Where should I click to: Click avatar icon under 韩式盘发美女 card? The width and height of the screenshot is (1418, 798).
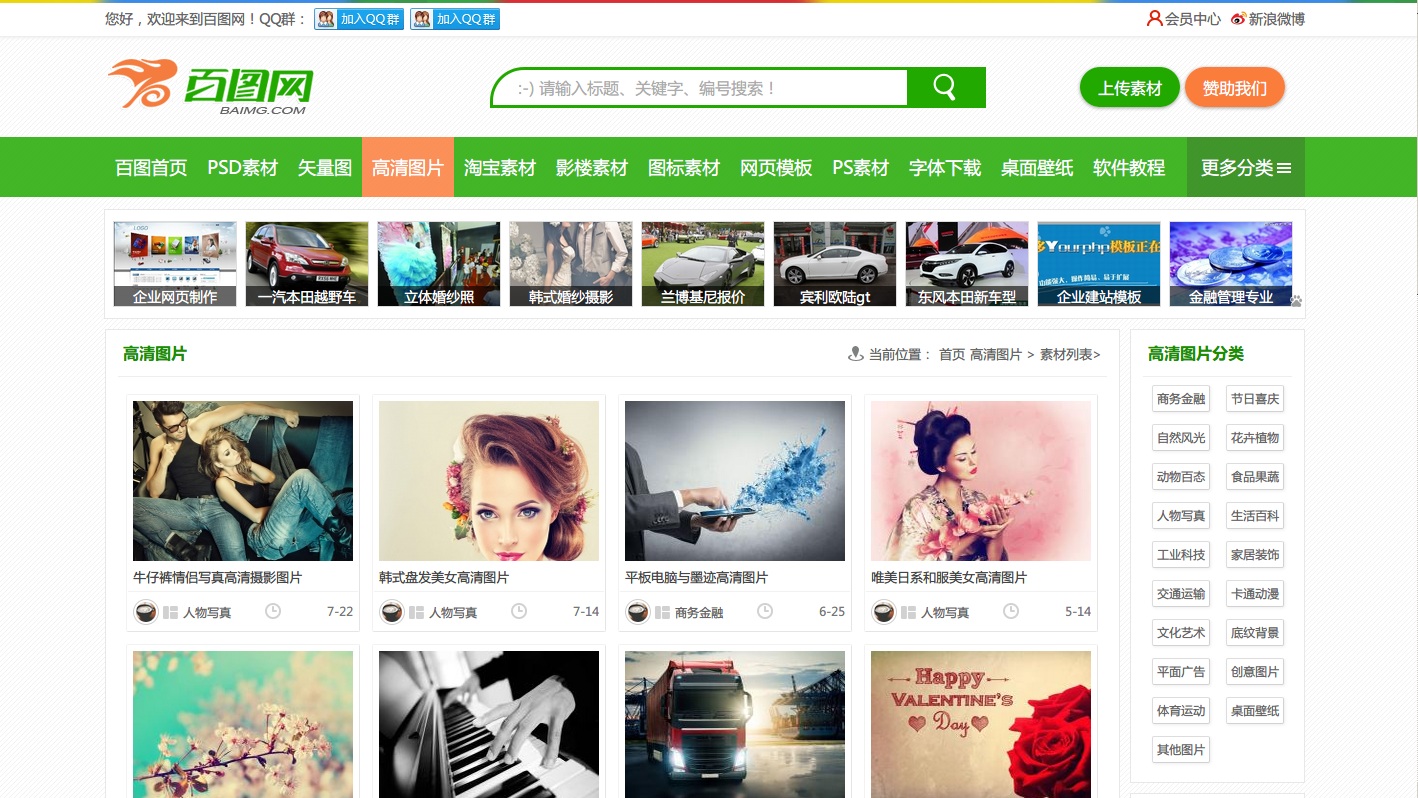tap(392, 612)
